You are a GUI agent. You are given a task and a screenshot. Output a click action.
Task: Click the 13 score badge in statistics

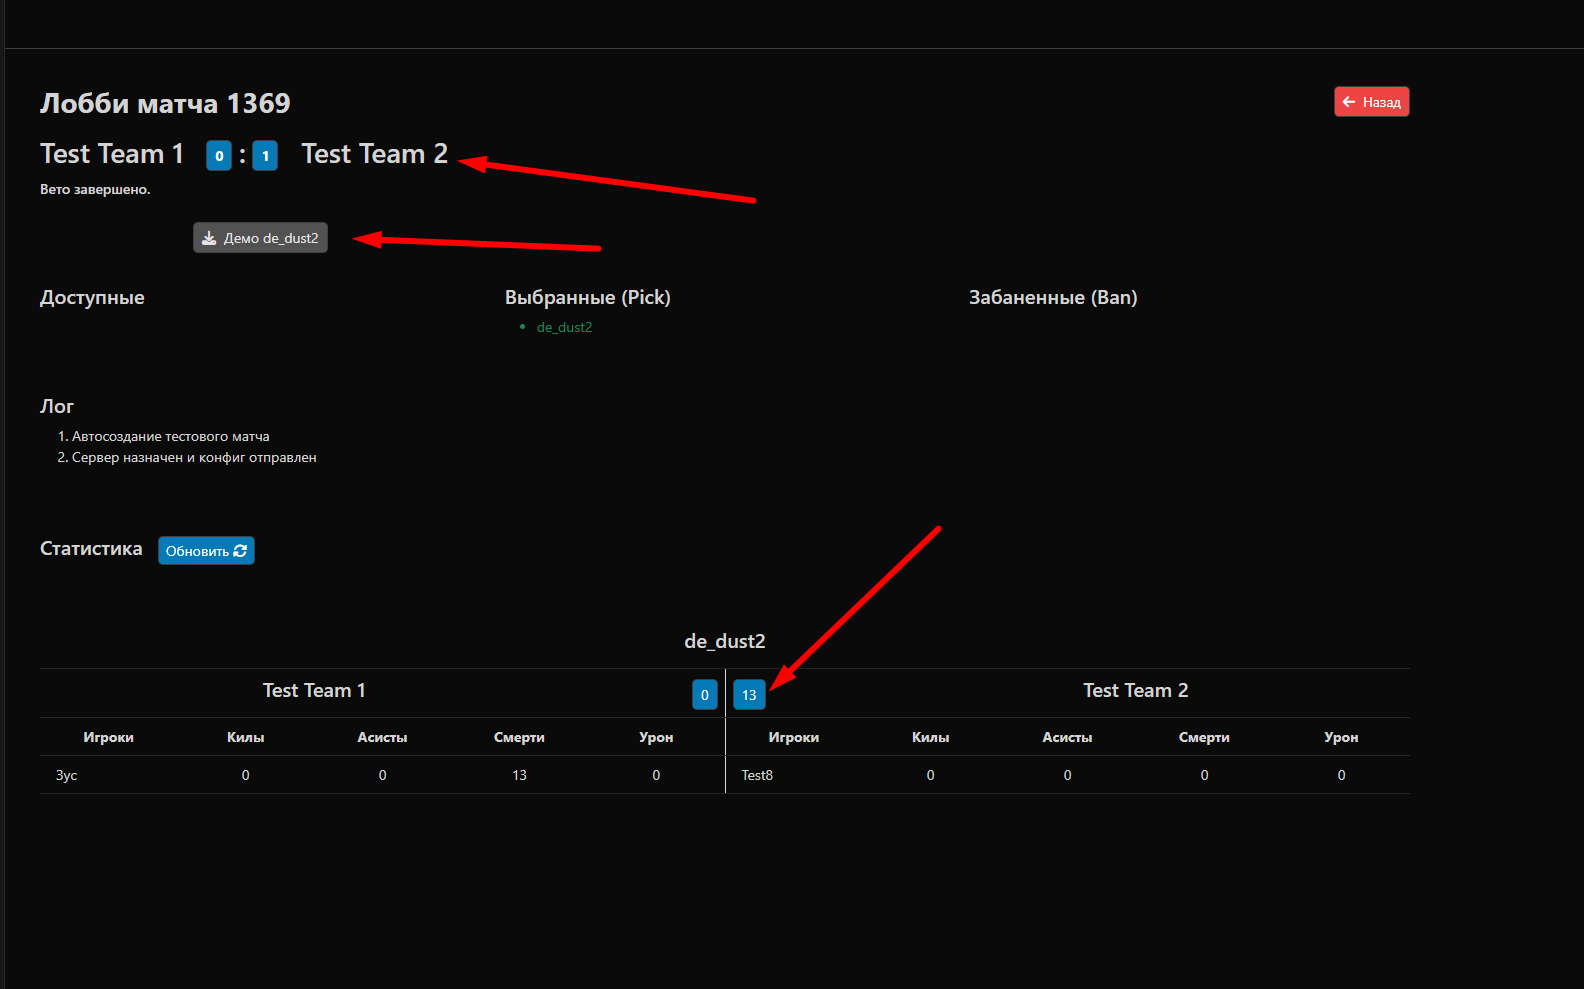(749, 695)
